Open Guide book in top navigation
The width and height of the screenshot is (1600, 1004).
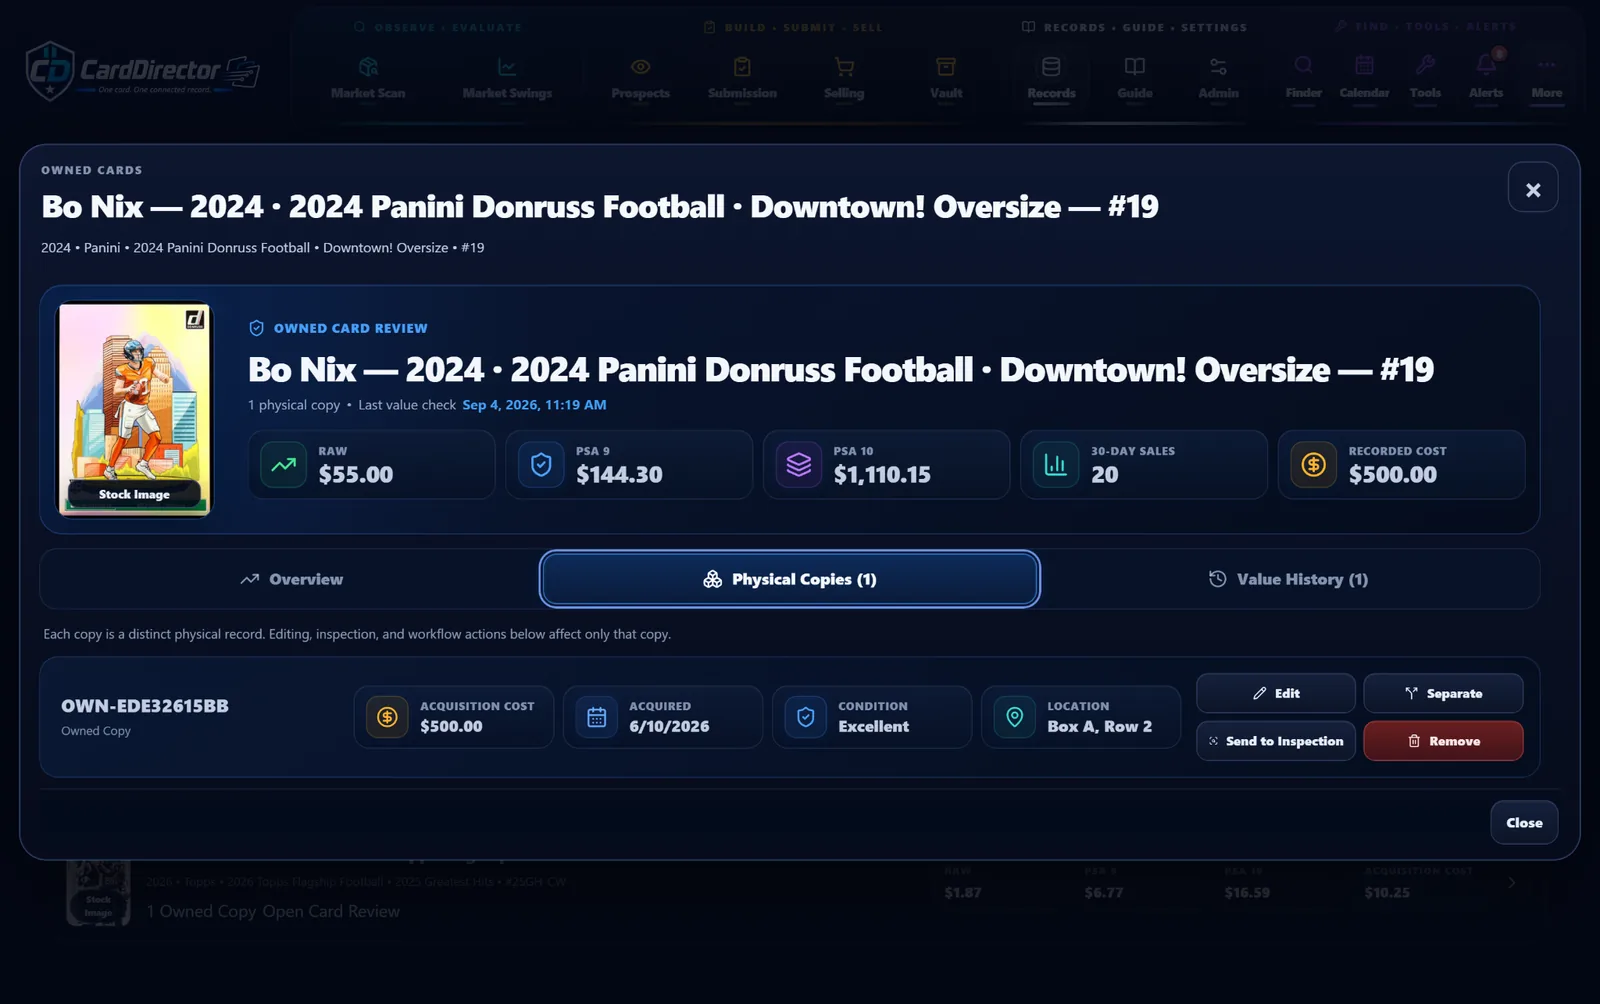(1134, 78)
